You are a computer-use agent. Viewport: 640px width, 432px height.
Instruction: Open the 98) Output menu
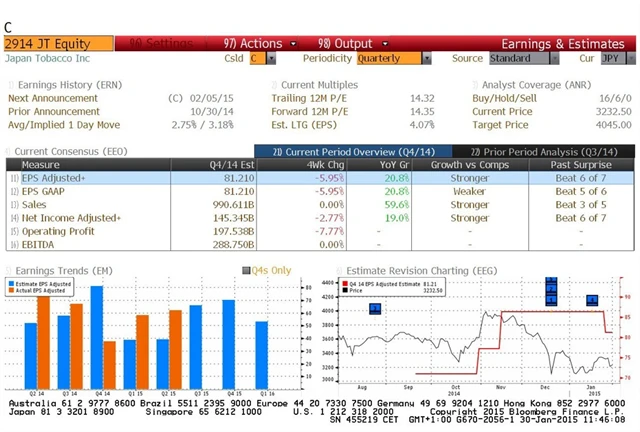pos(345,44)
